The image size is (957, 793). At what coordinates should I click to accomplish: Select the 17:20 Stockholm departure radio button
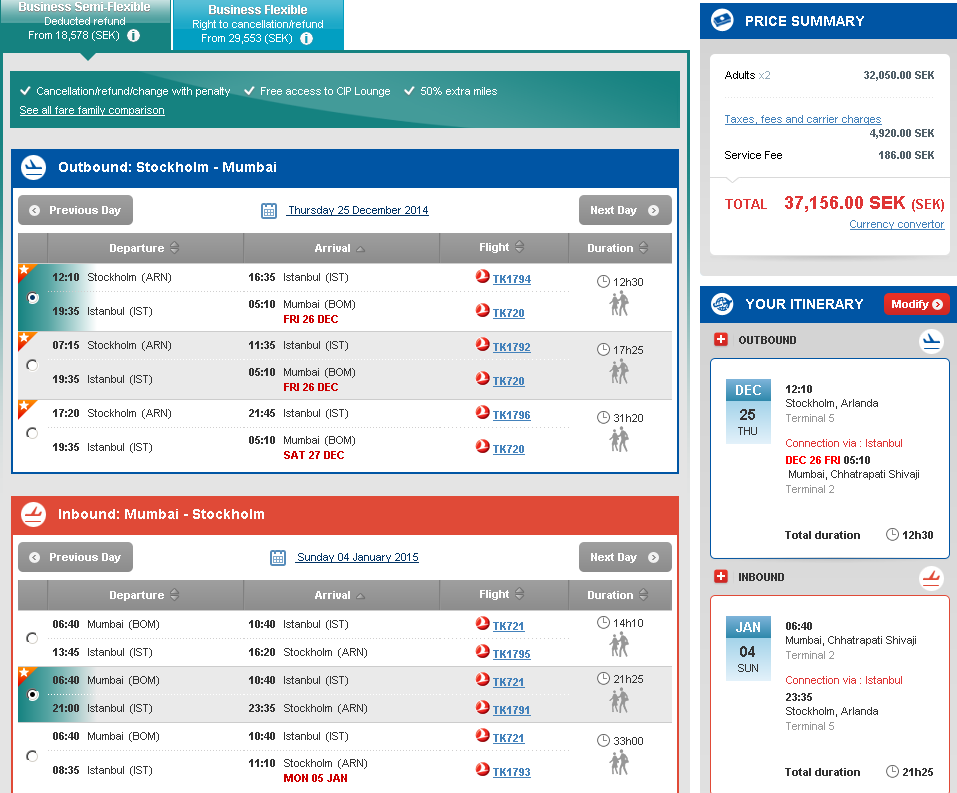(x=31, y=433)
